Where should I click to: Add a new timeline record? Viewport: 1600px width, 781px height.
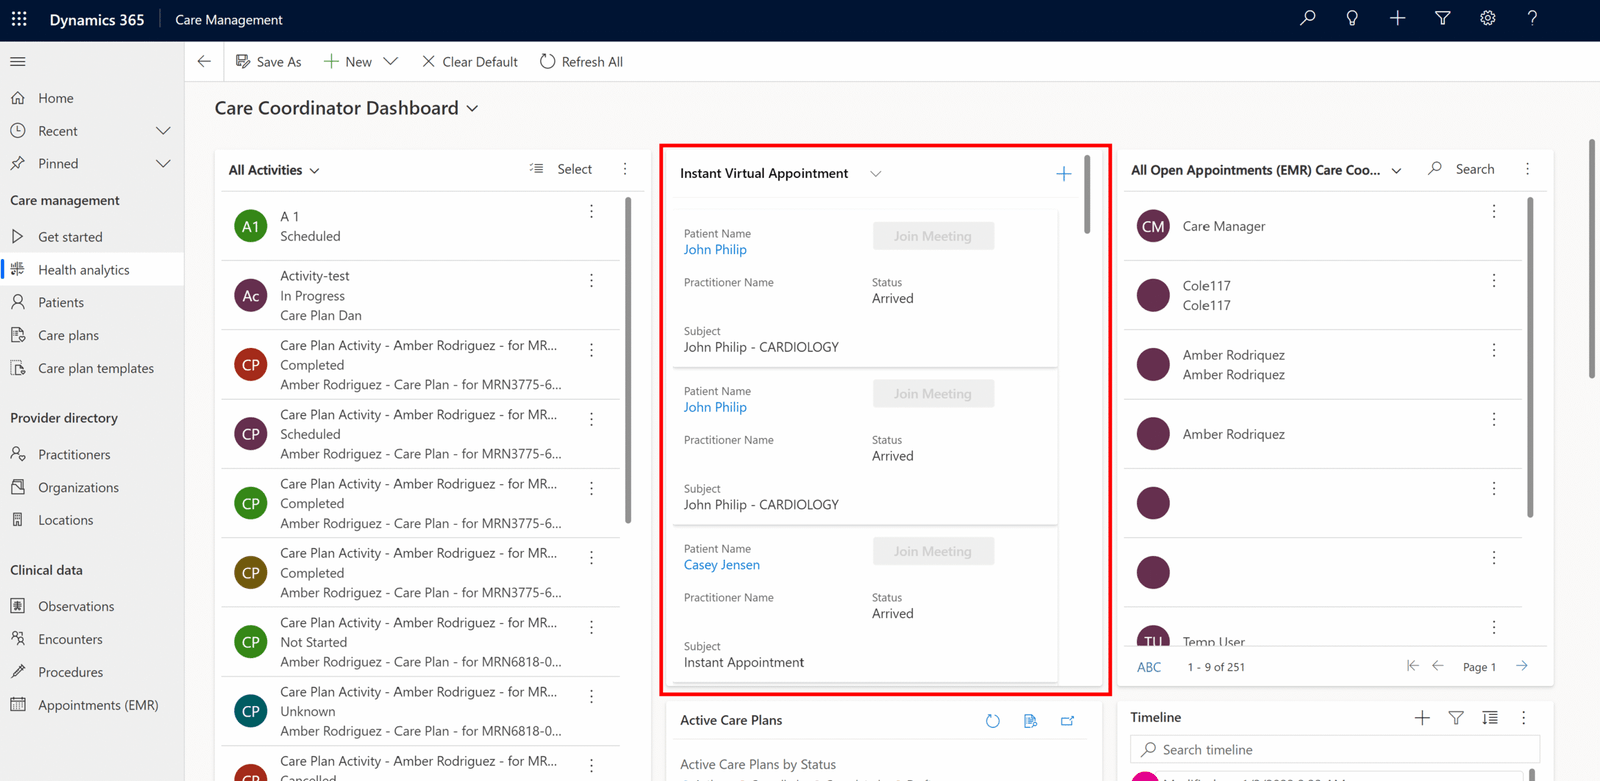[x=1421, y=718]
